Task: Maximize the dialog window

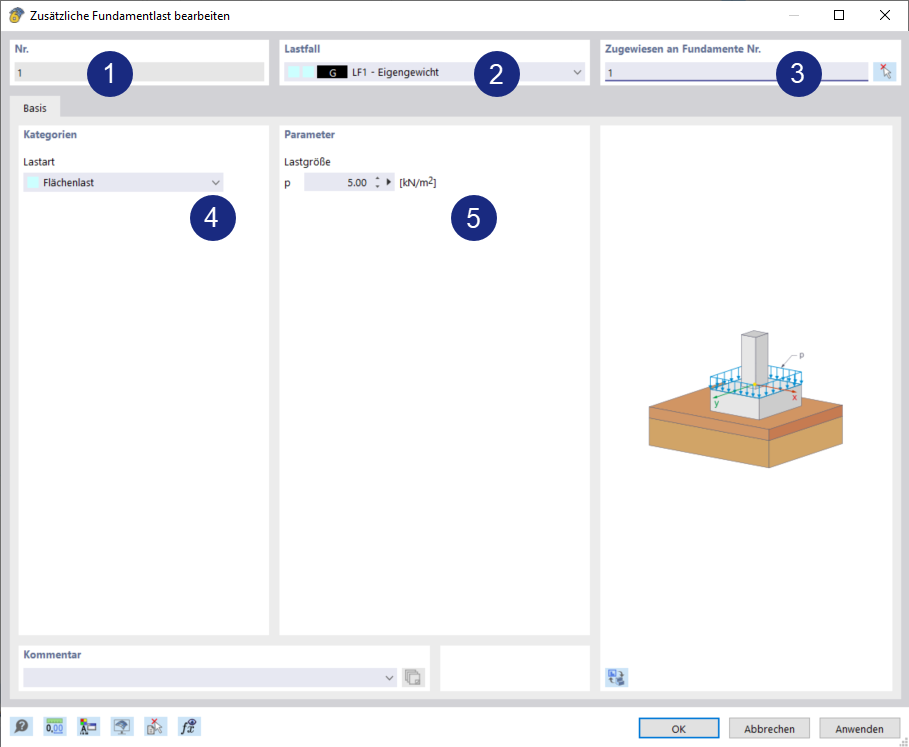Action: [839, 15]
